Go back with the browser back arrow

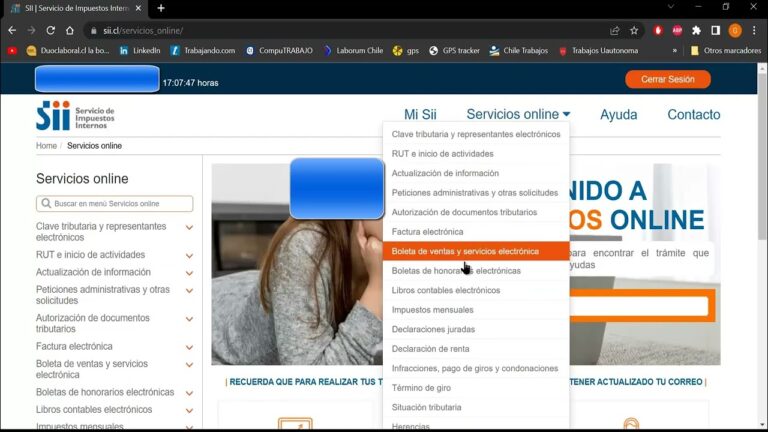click(x=12, y=30)
